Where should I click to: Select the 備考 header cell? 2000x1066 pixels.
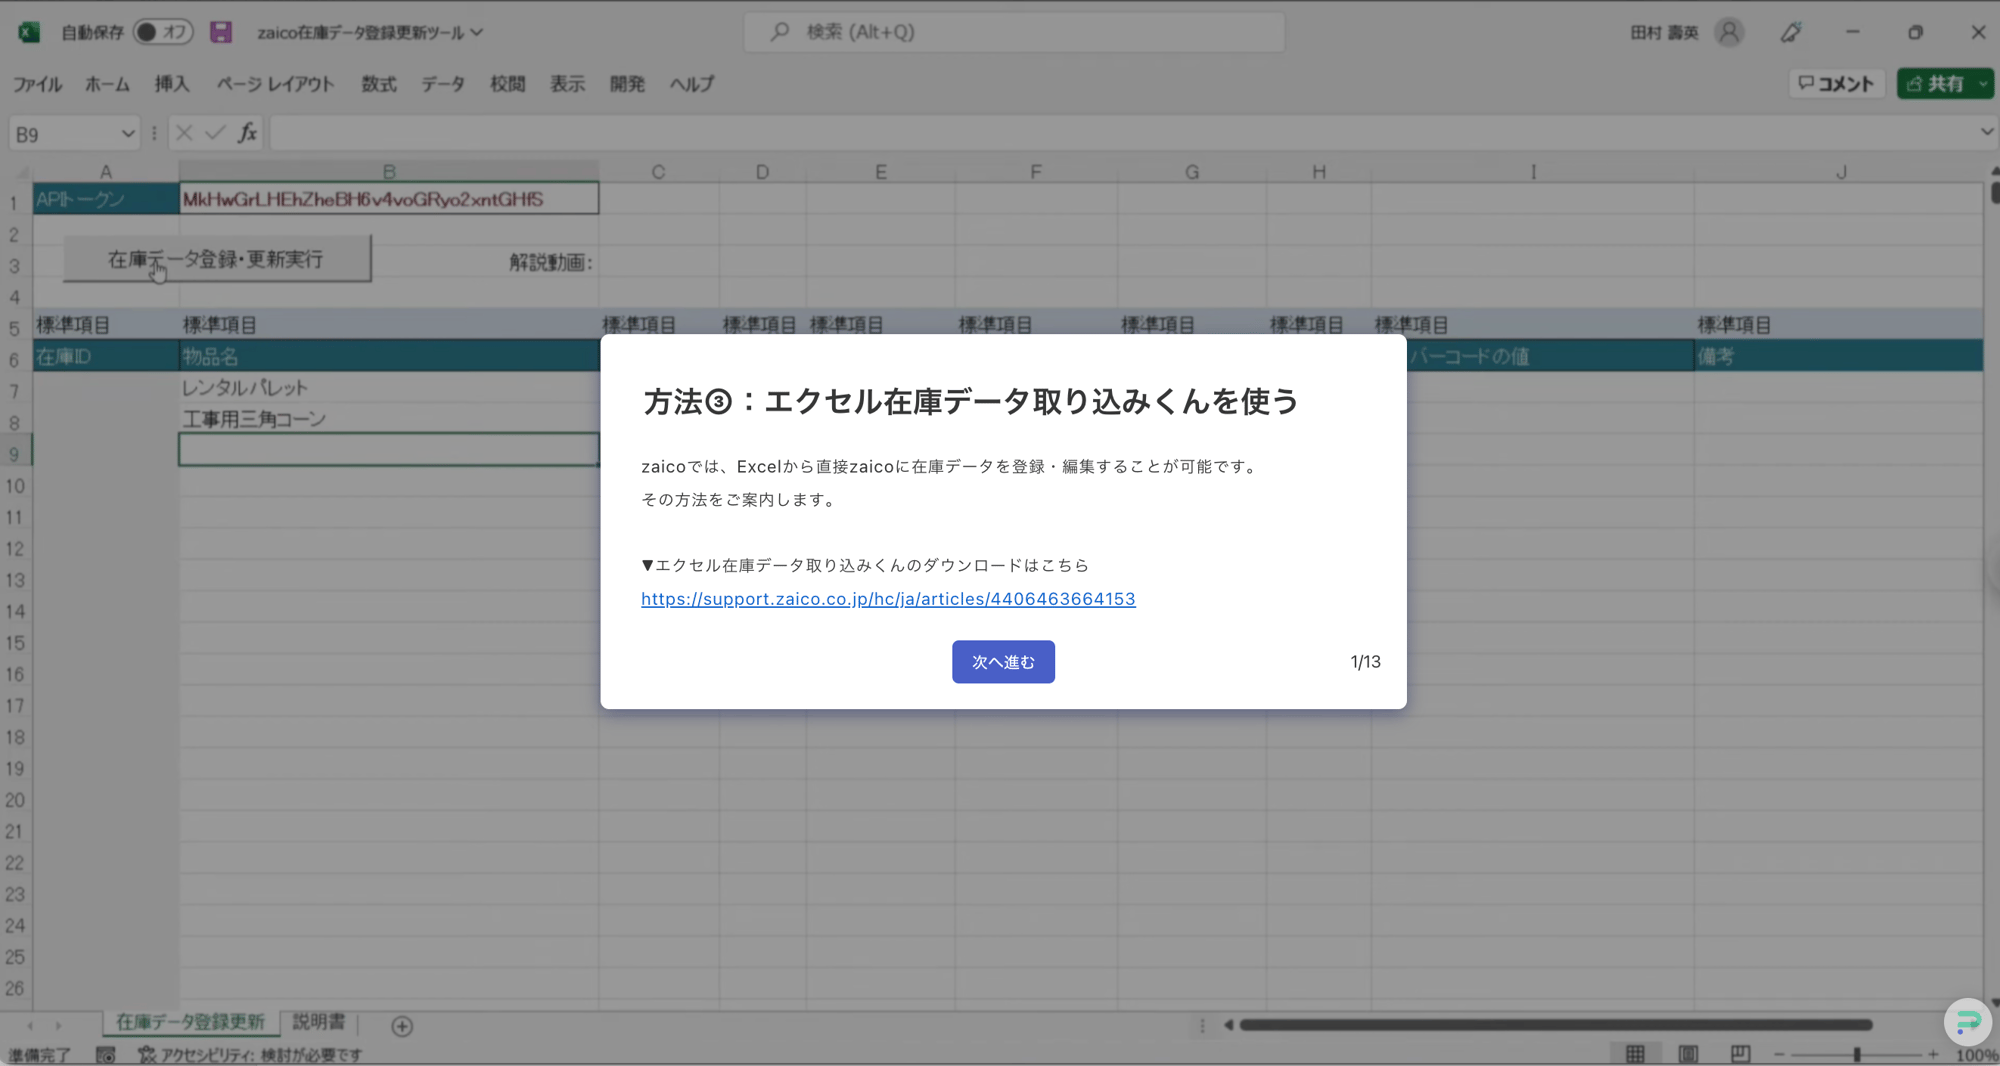pyautogui.click(x=1838, y=356)
